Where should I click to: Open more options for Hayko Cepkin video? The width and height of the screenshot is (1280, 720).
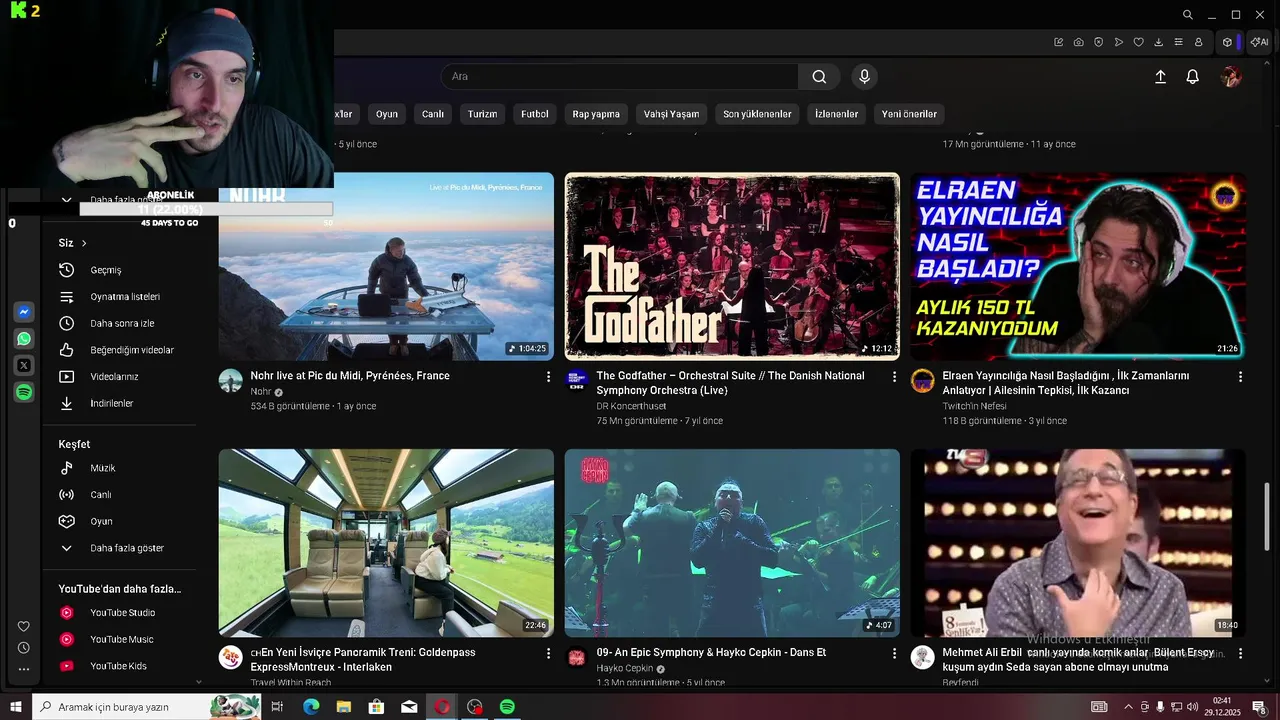pos(894,653)
